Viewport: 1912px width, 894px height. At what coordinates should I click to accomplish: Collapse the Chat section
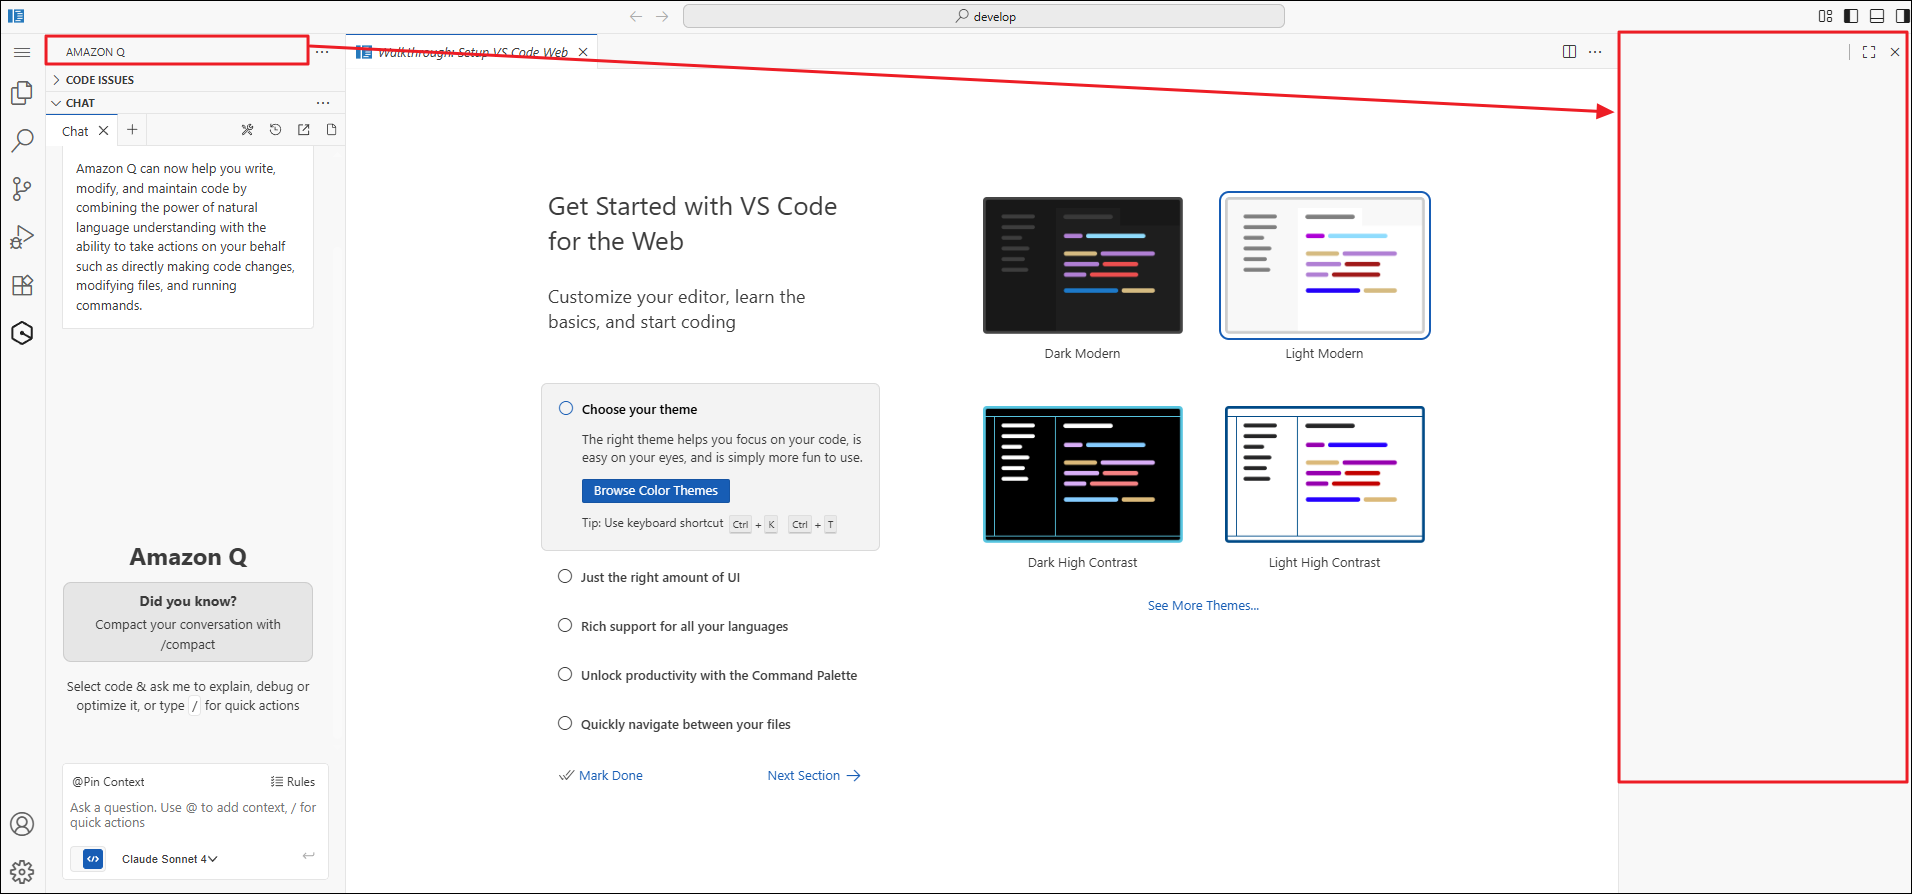point(80,103)
